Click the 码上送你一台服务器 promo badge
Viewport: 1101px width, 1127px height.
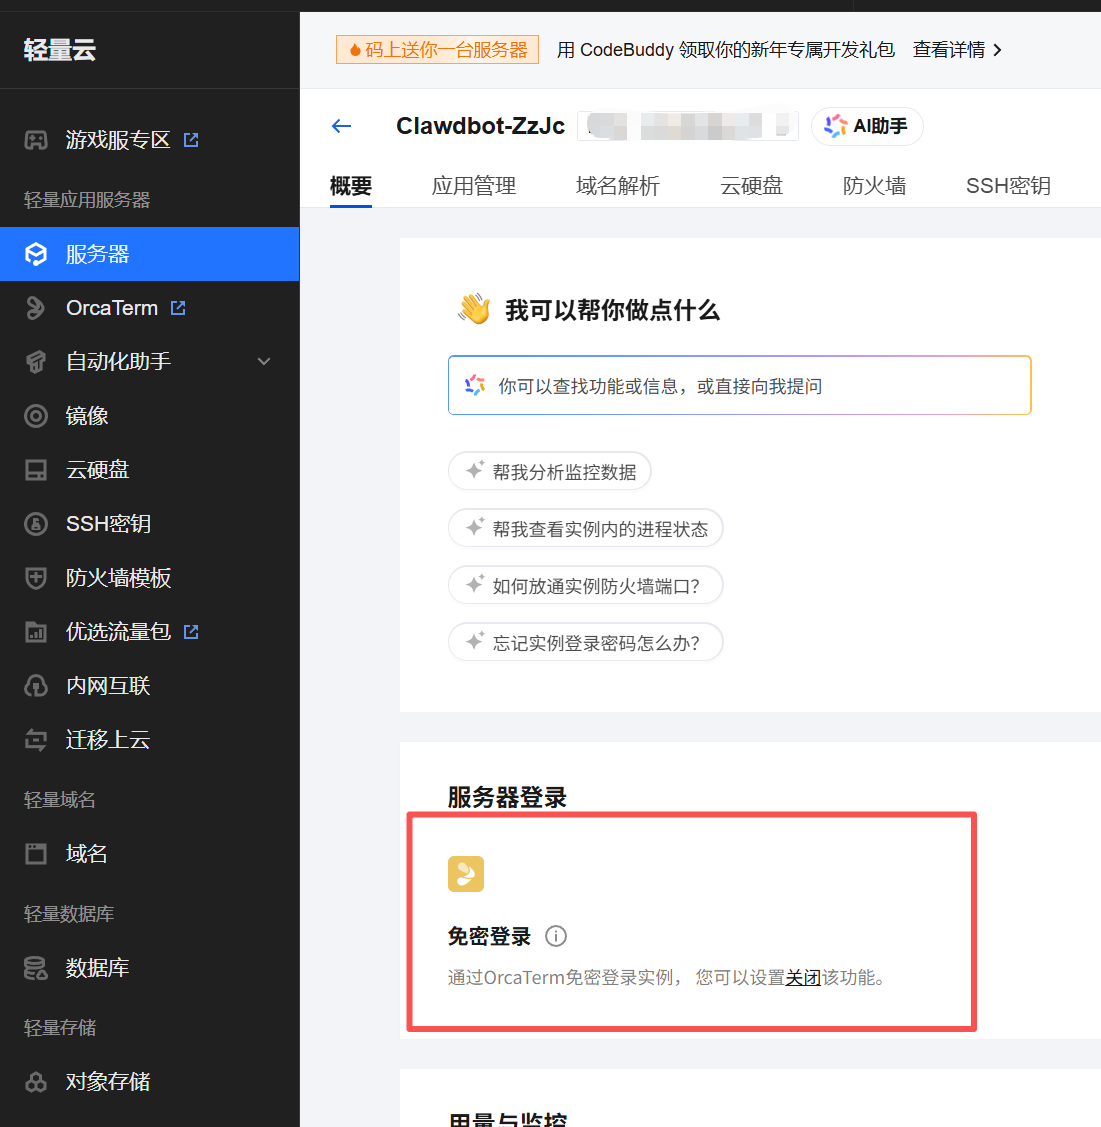[438, 50]
